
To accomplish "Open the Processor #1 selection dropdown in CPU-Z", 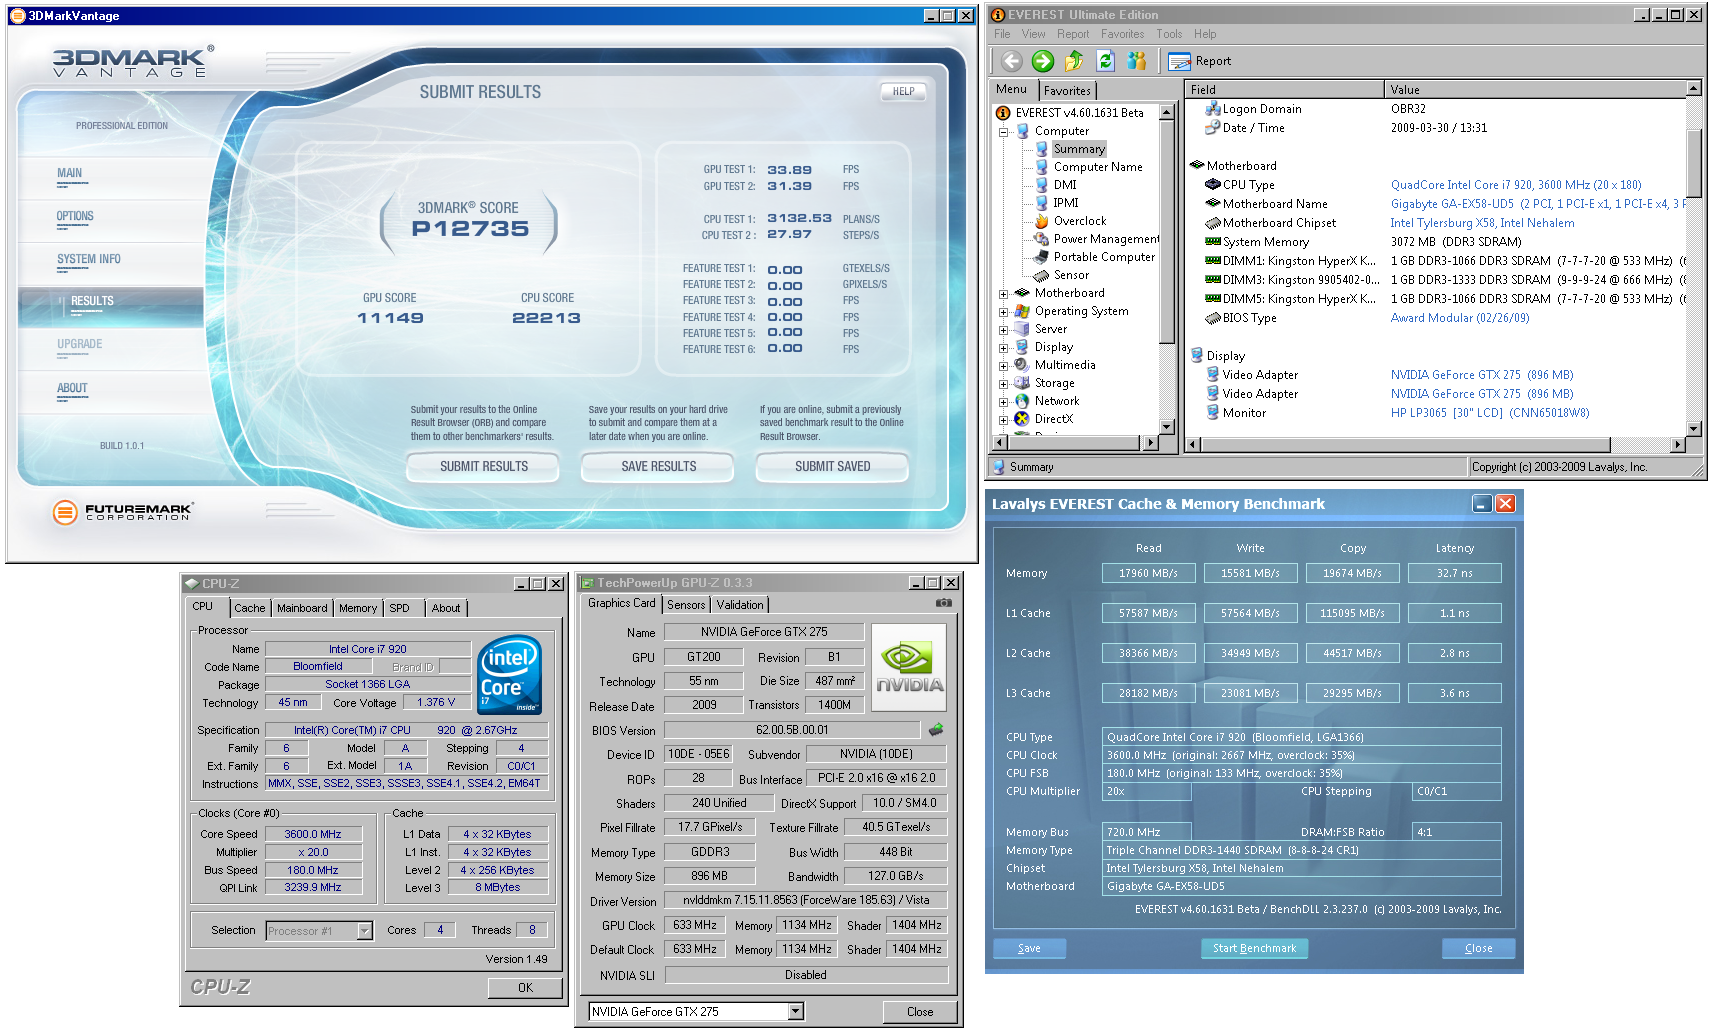I will click(x=365, y=930).
